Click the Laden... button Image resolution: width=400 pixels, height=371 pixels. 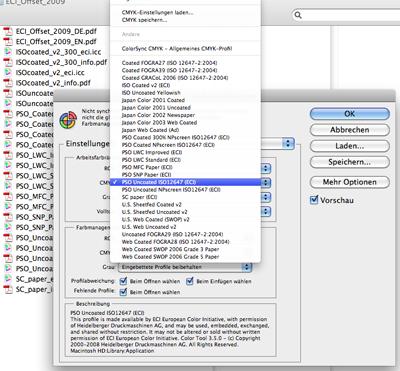[x=350, y=146]
